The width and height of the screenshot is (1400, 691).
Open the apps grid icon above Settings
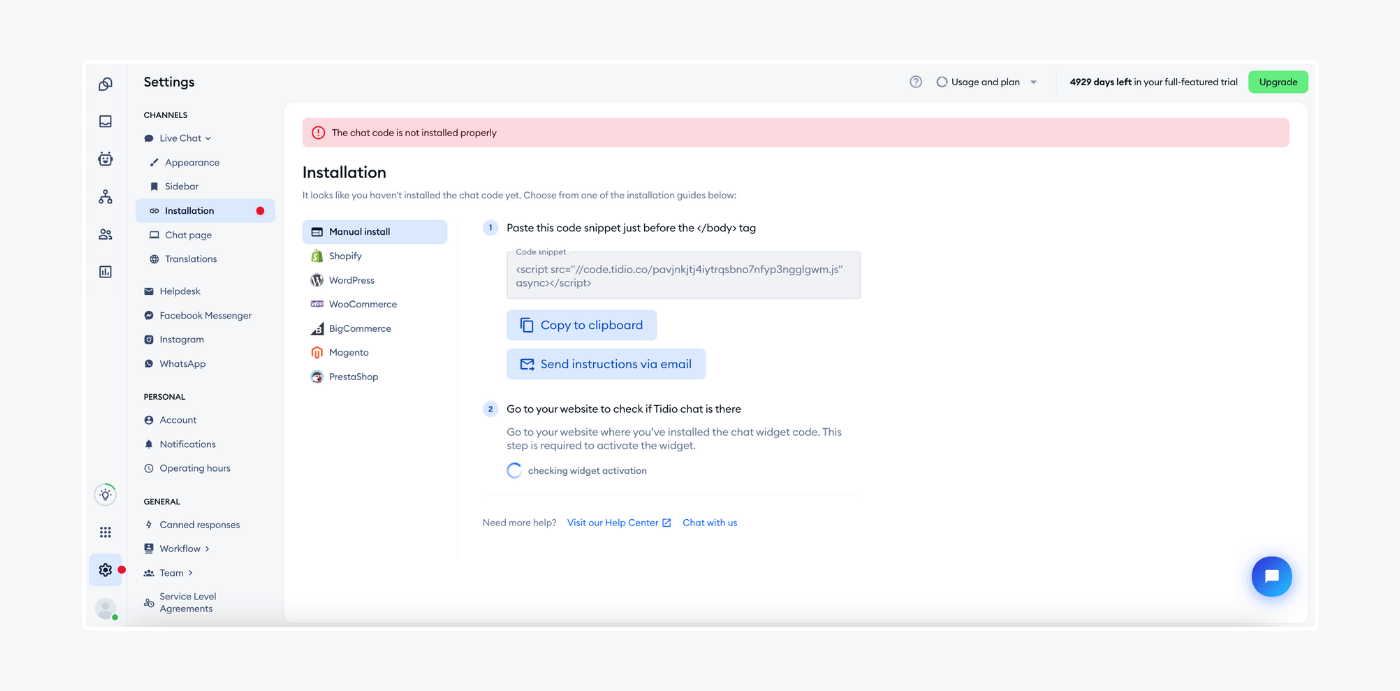(105, 531)
